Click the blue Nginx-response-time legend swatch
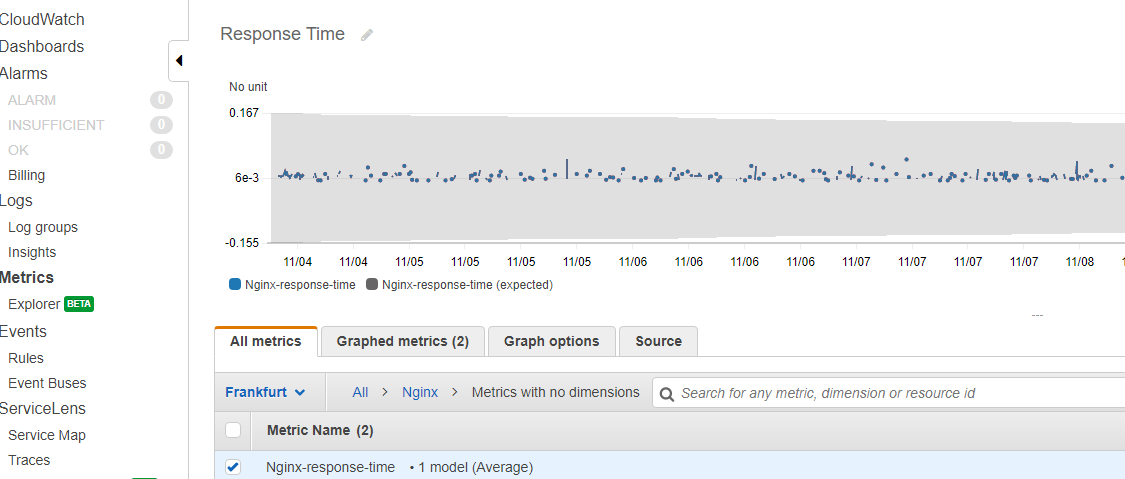The height and width of the screenshot is (479, 1125). 235,285
